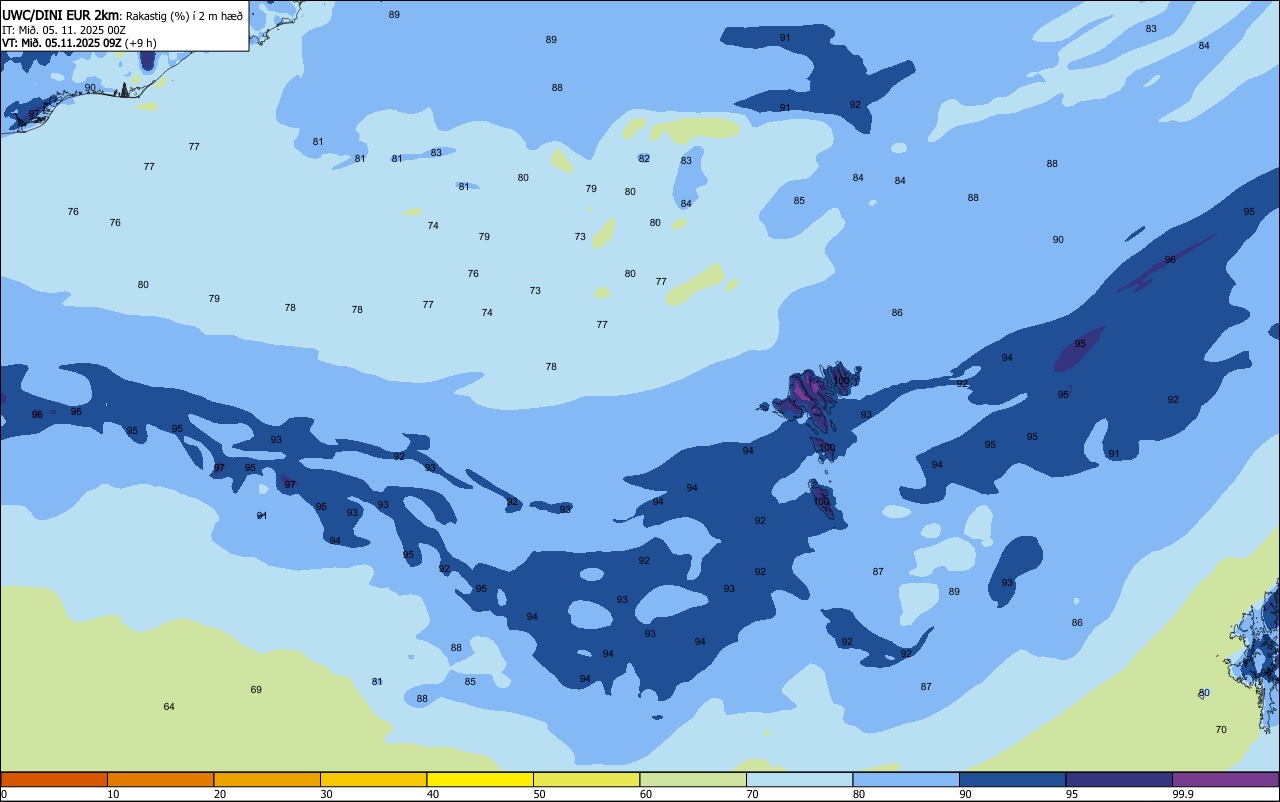1280x802 pixels.
Task: Click the 10–20 orange colorbar segment
Action: tap(160, 779)
